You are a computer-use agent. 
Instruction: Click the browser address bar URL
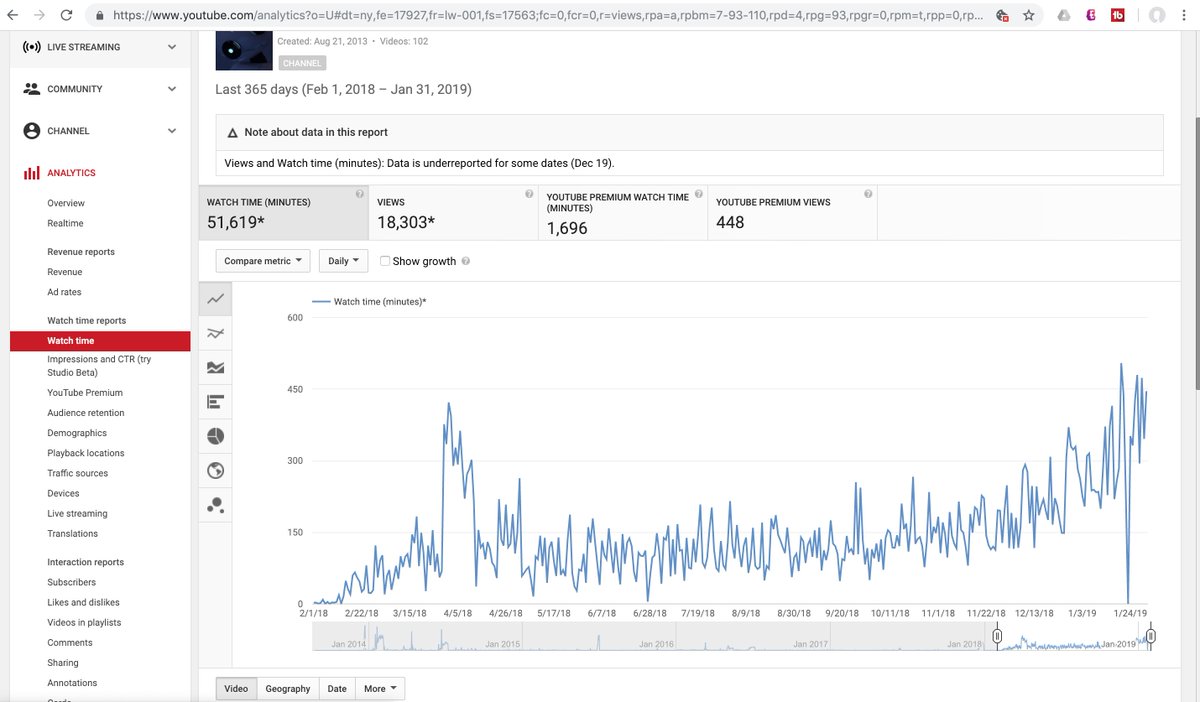point(548,16)
